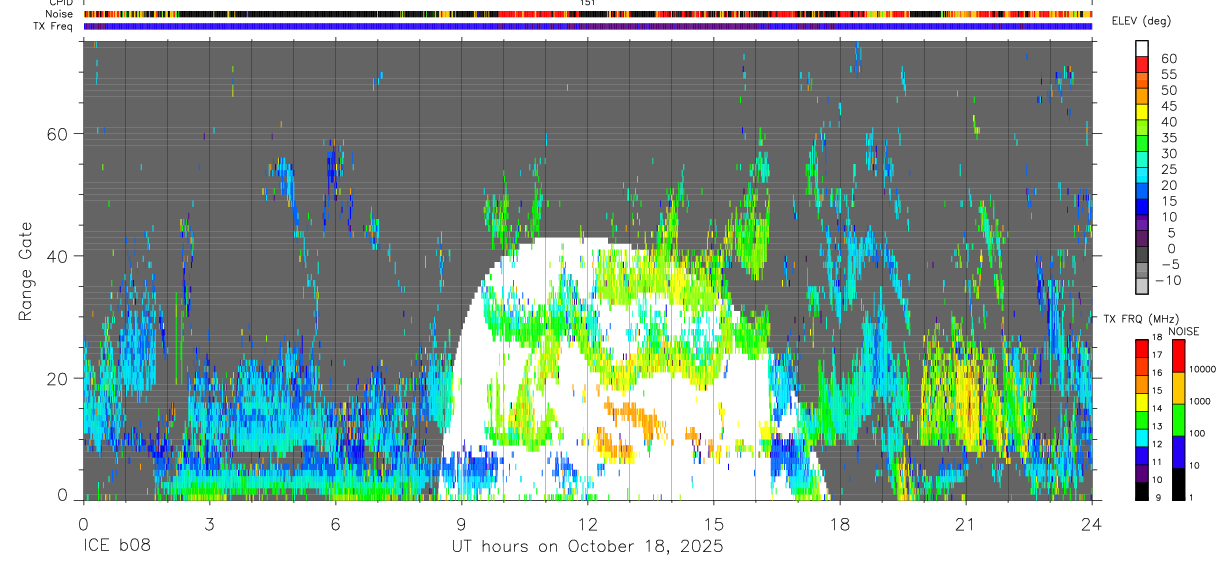Click the '−10' label on ELEV color bar
The height and width of the screenshot is (567, 1228).
[x=1167, y=280]
